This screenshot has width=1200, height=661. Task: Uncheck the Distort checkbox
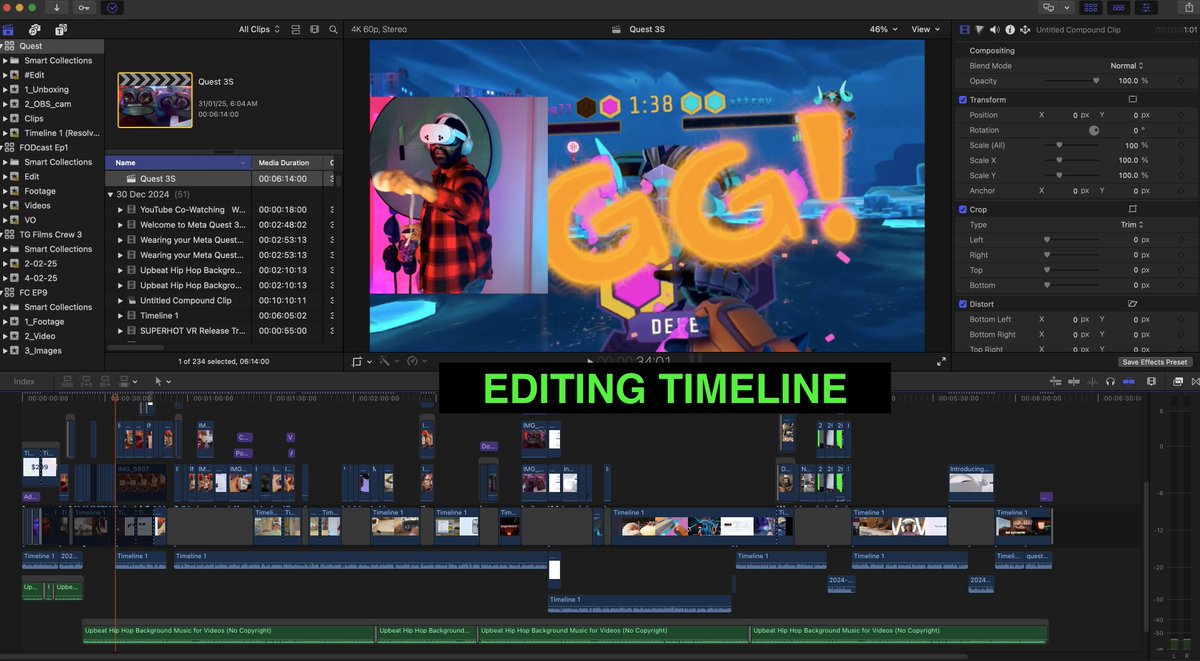(963, 304)
